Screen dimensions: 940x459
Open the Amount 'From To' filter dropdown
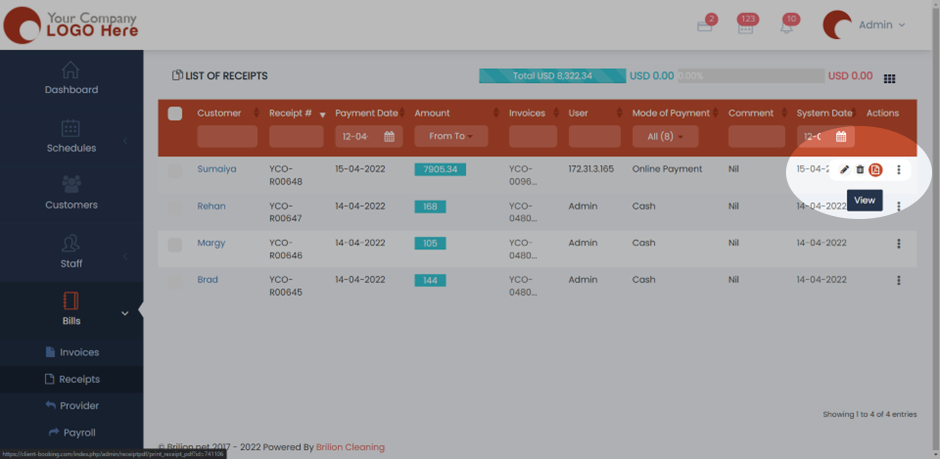pyautogui.click(x=451, y=136)
